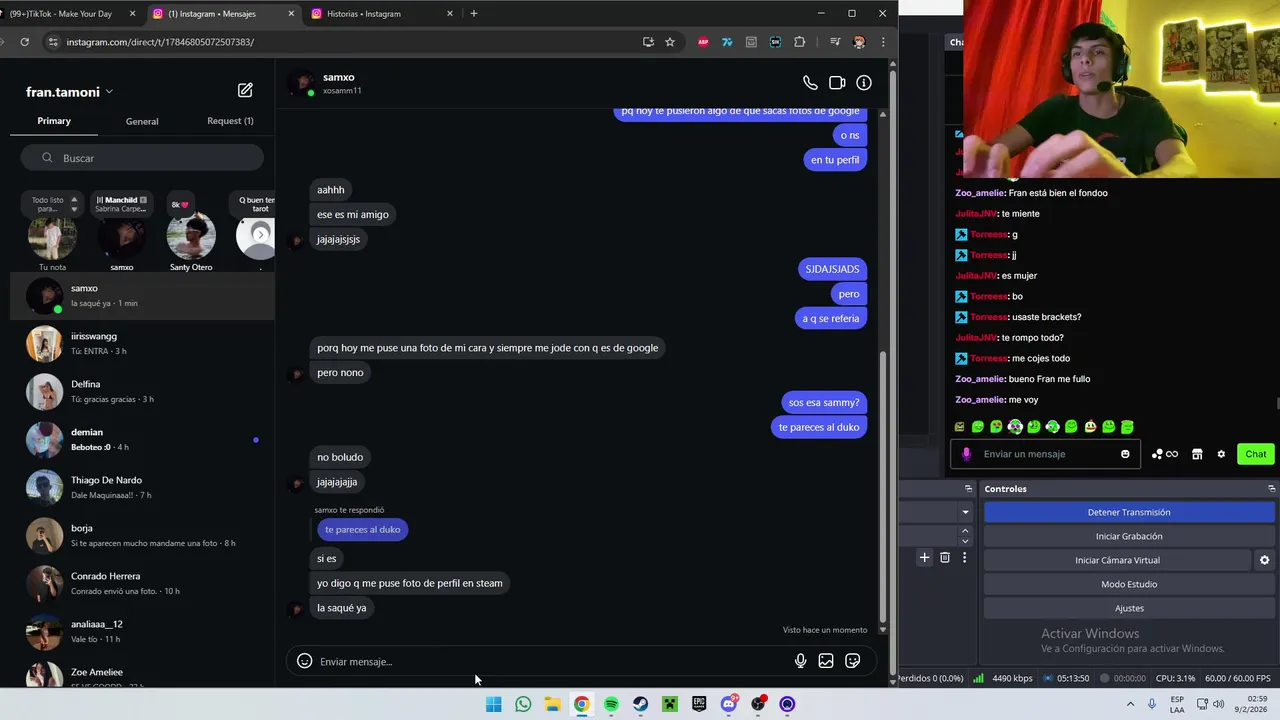The image size is (1280, 720).
Task: Compose a new Instagram message
Action: click(245, 90)
